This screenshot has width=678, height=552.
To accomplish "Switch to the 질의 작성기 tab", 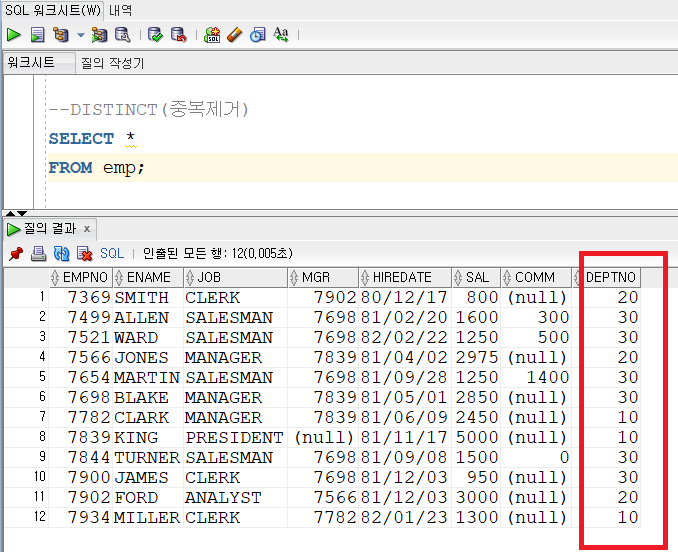I will (x=112, y=63).
